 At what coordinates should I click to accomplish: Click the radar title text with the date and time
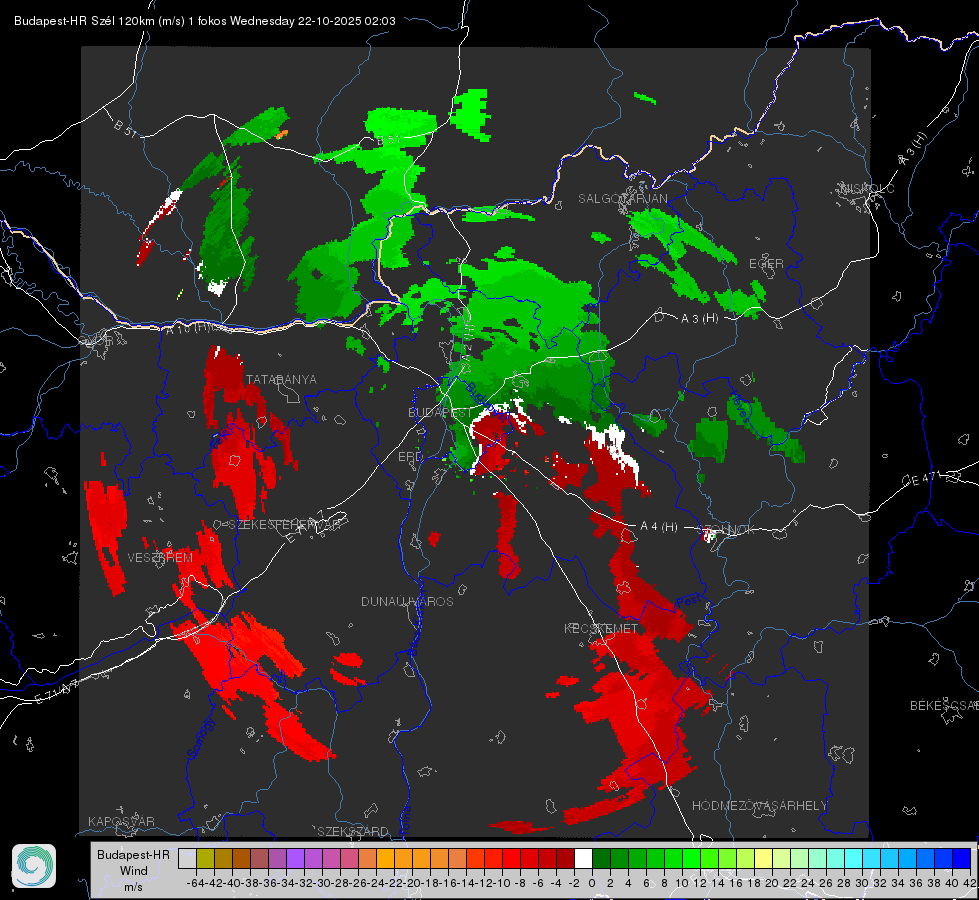(x=205, y=21)
